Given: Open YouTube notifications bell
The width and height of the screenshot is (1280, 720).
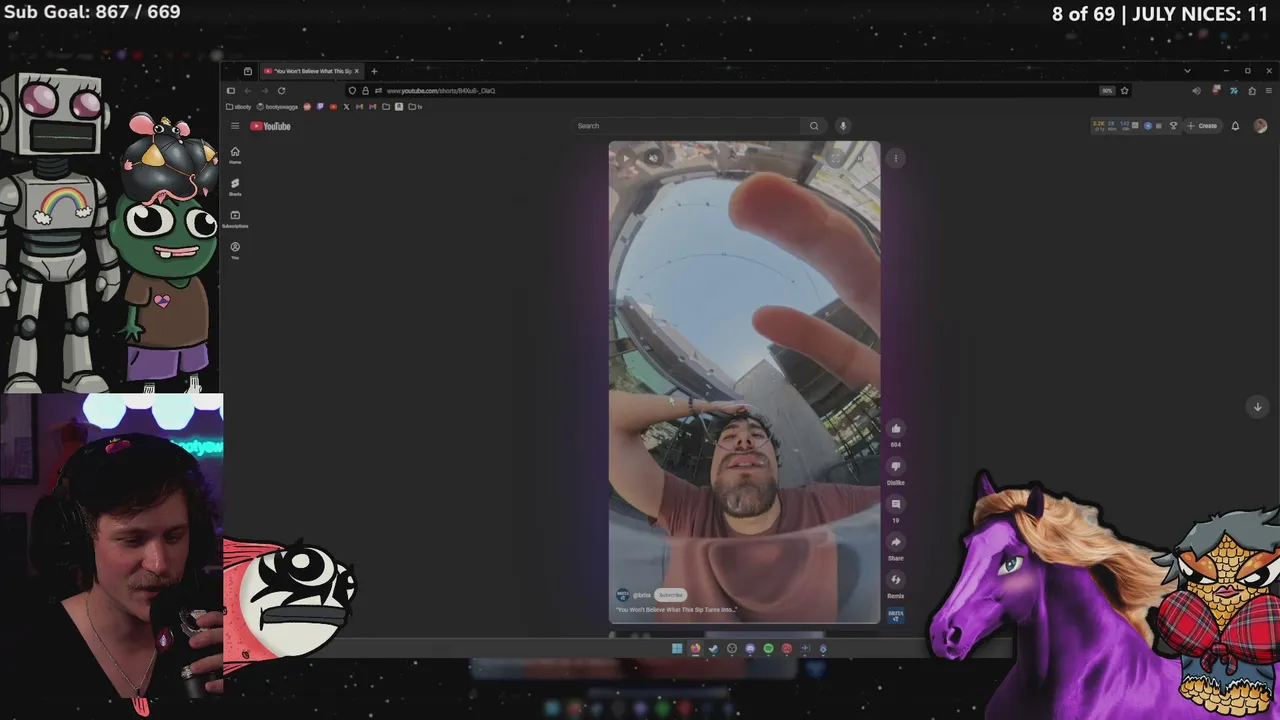Looking at the screenshot, I should [x=1235, y=126].
